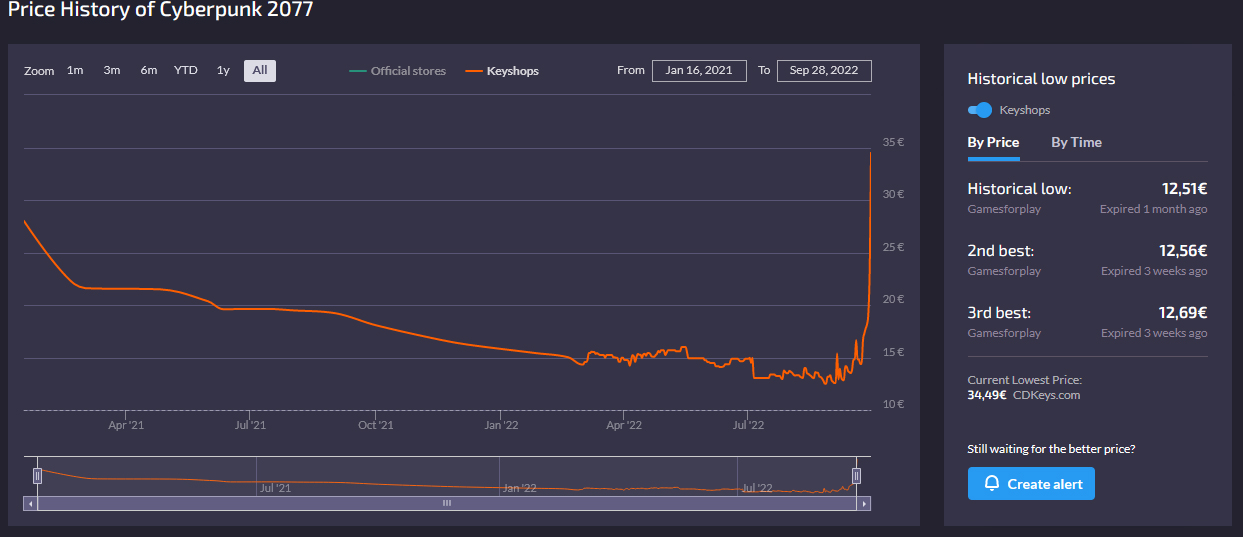Switch to the By Price tab
This screenshot has width=1243, height=537.
[x=993, y=142]
